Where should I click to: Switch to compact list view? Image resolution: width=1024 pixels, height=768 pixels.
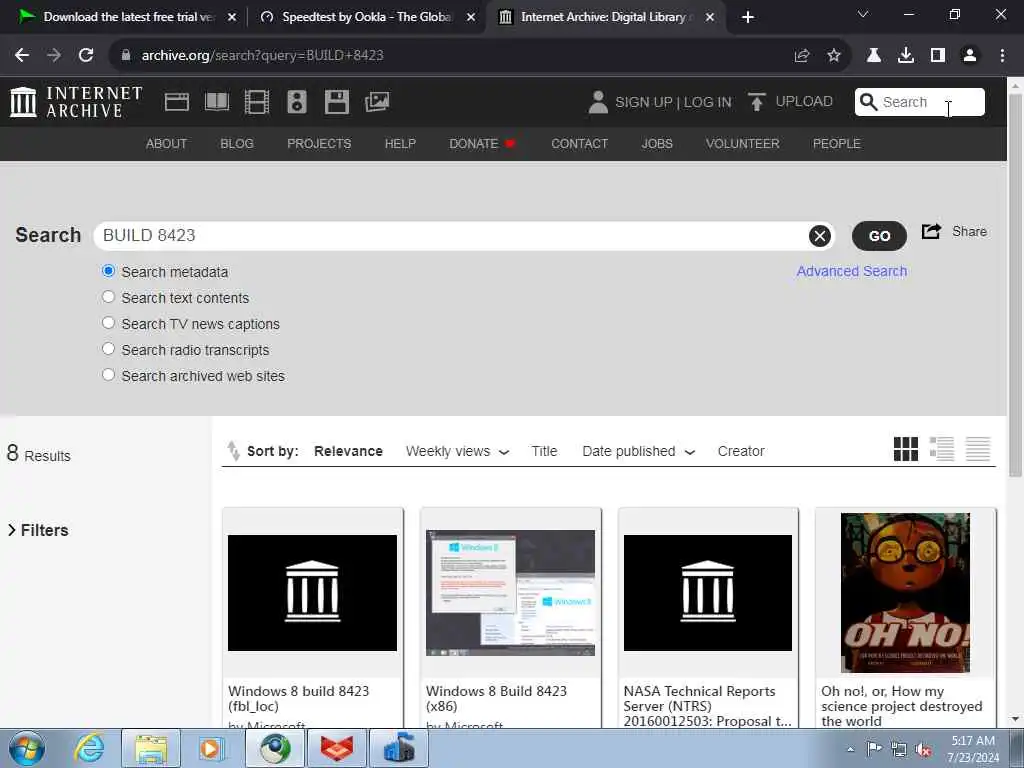[978, 449]
